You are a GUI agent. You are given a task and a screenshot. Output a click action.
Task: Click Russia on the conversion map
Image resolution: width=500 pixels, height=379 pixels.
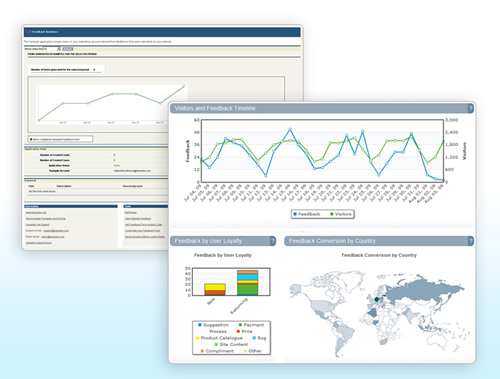click(x=423, y=291)
